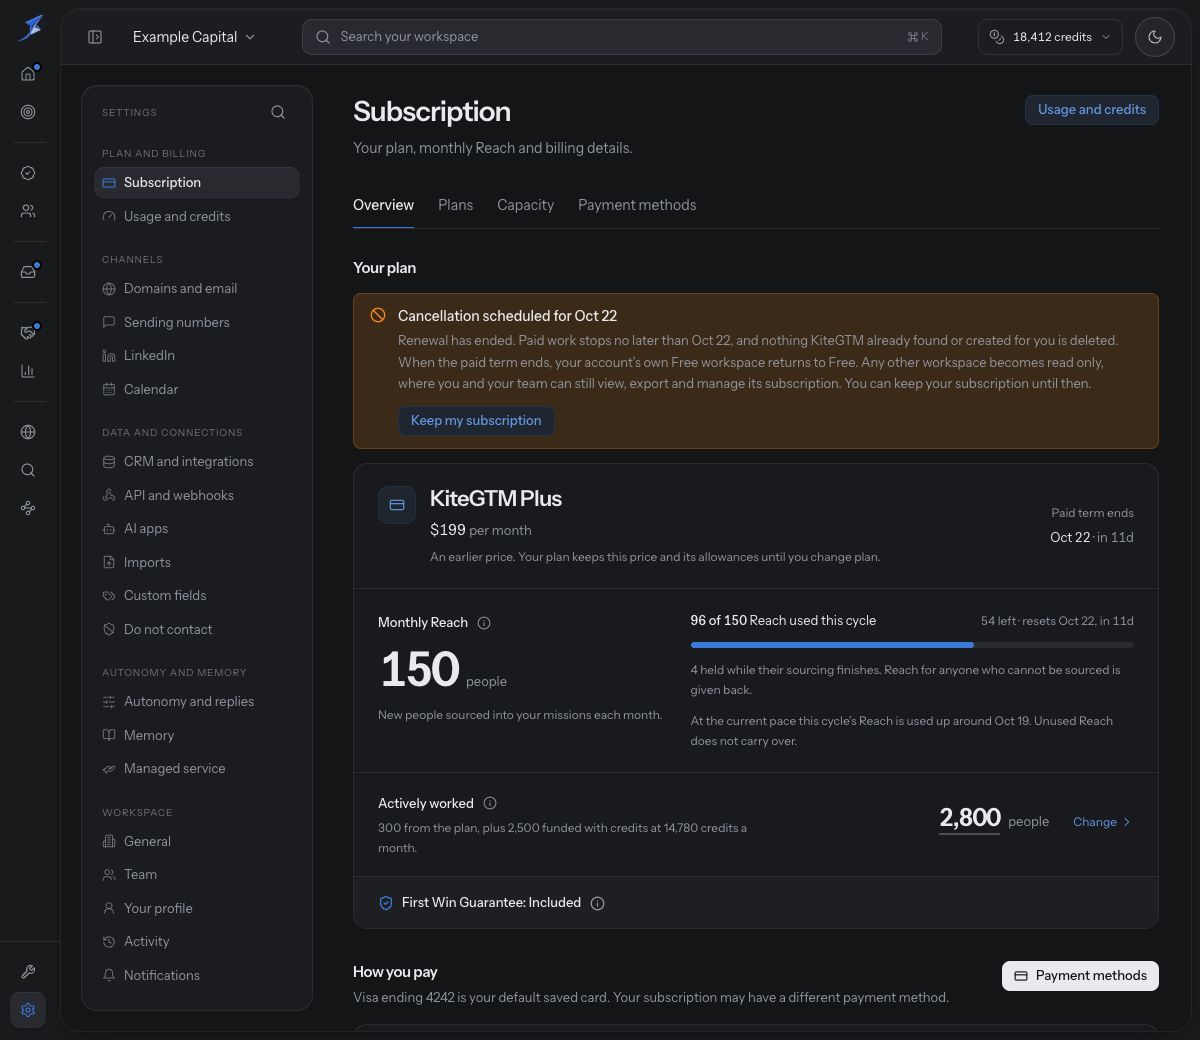Switch to the Plans tab

coord(455,205)
